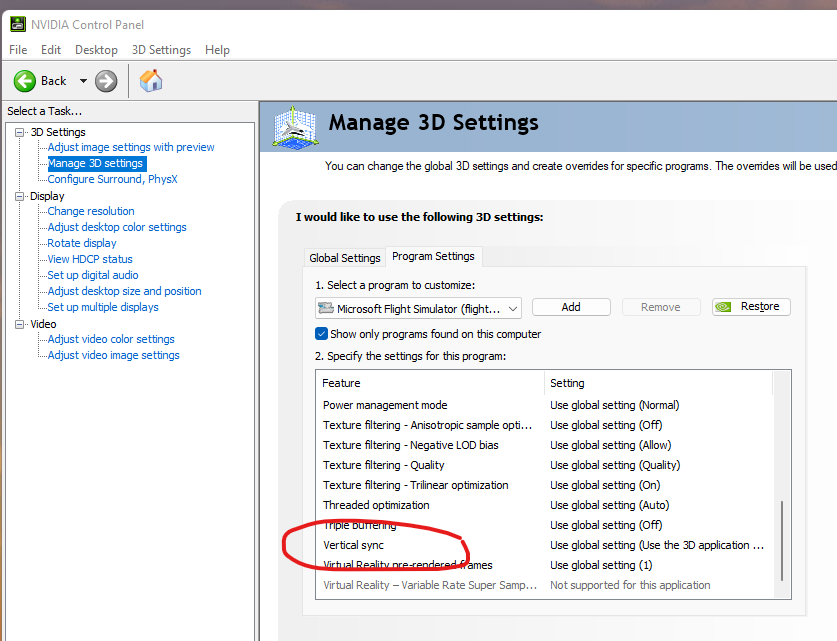The width and height of the screenshot is (837, 641).
Task: Open the 3D Settings menu
Action: [161, 50]
